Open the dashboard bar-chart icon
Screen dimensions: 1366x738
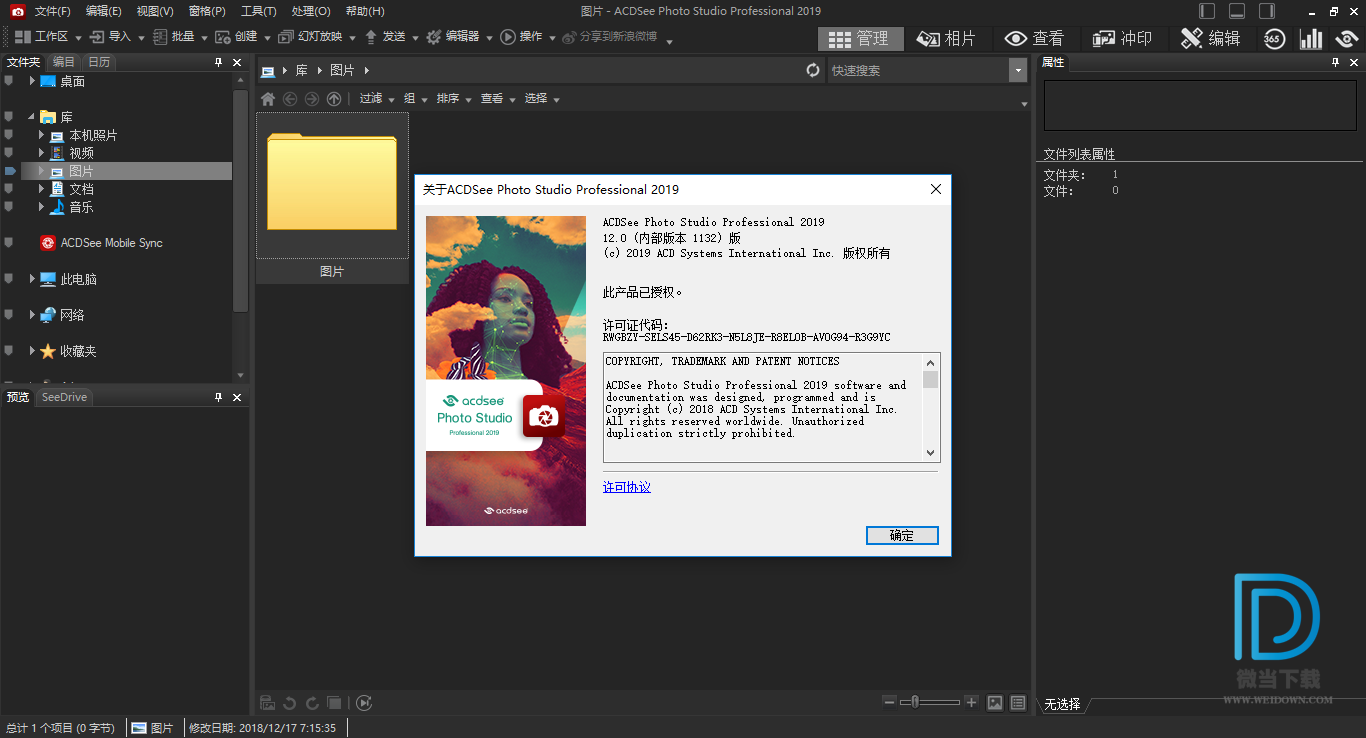coord(1310,38)
